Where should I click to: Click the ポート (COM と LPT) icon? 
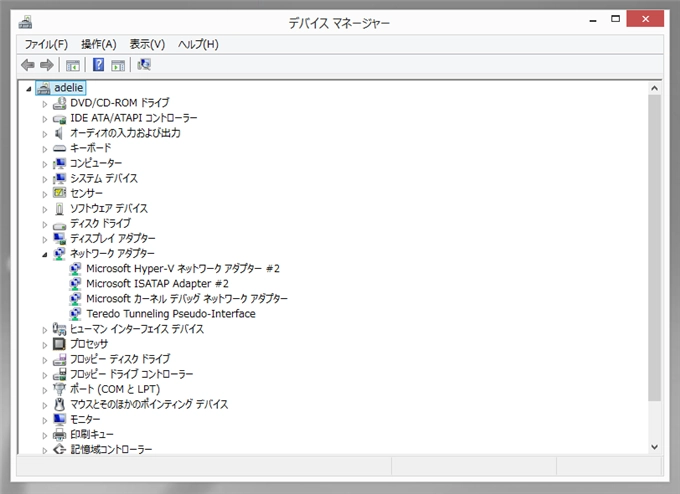click(x=59, y=389)
